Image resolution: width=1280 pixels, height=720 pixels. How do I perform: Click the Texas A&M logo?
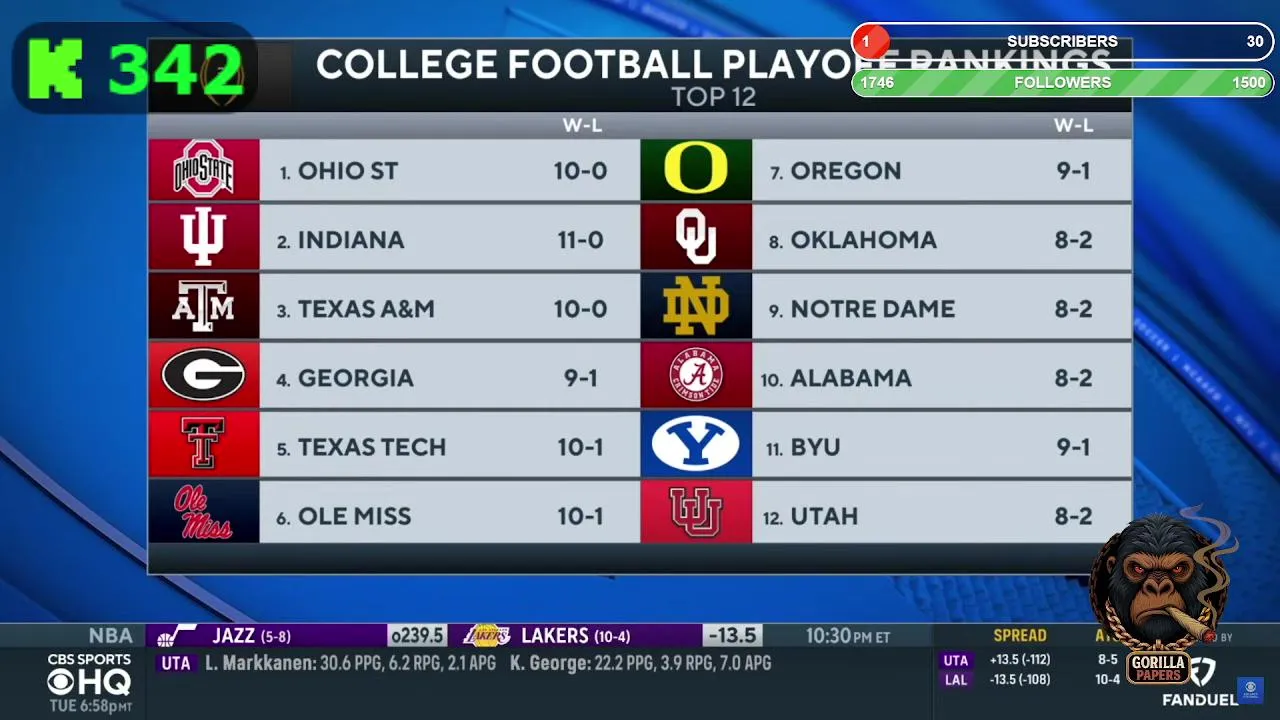click(203, 308)
